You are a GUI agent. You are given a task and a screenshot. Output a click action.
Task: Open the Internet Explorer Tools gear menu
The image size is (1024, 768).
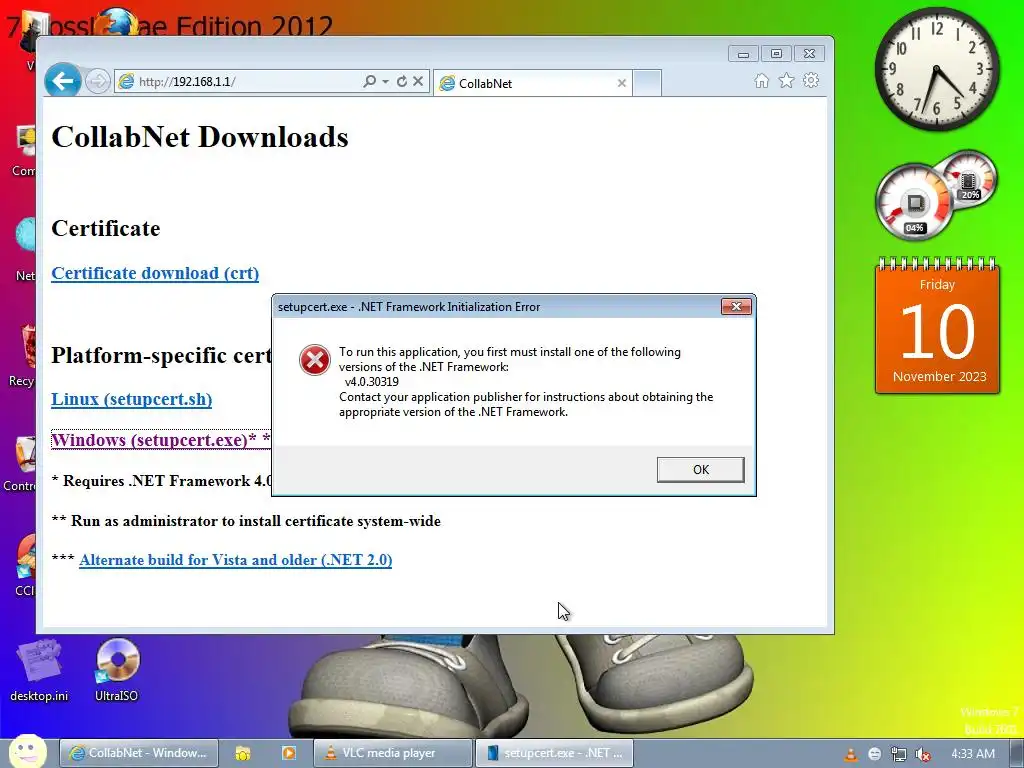811,80
